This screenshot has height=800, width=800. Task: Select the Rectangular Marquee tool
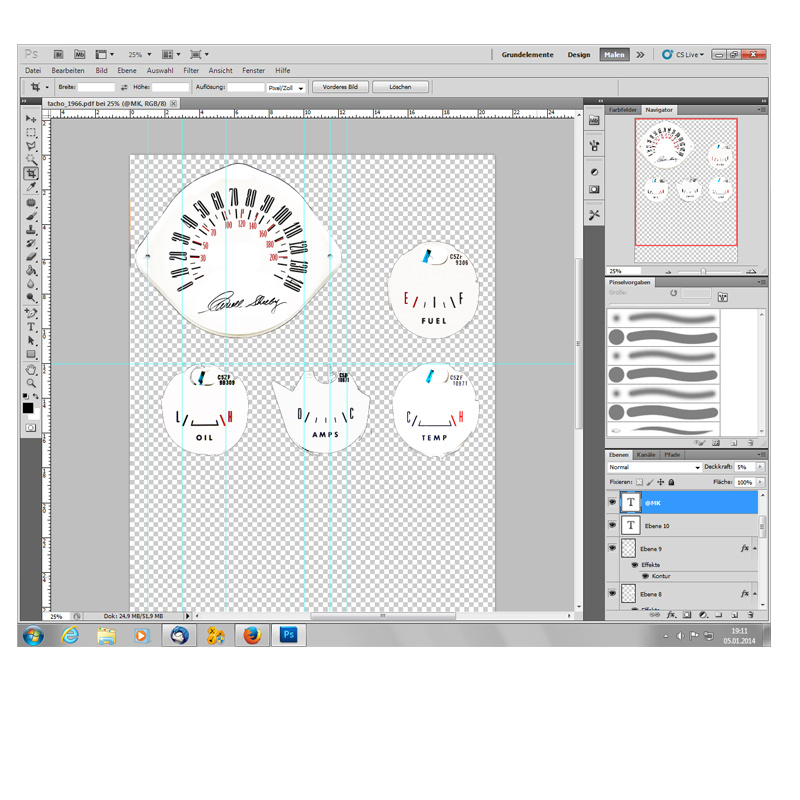pos(31,133)
